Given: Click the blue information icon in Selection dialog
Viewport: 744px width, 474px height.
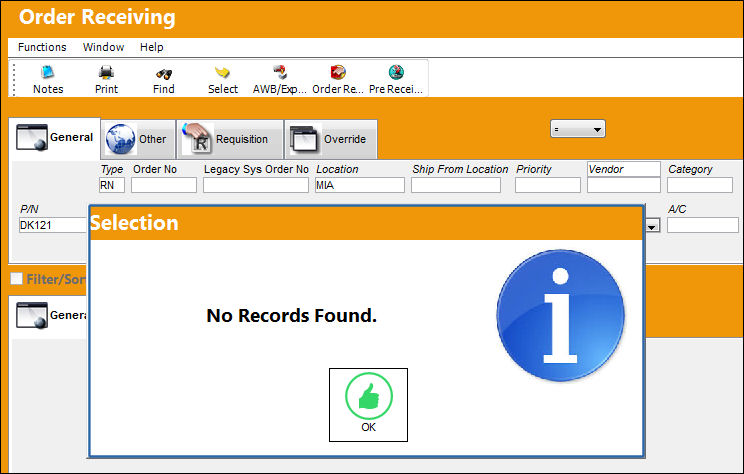Looking at the screenshot, I should tap(560, 316).
